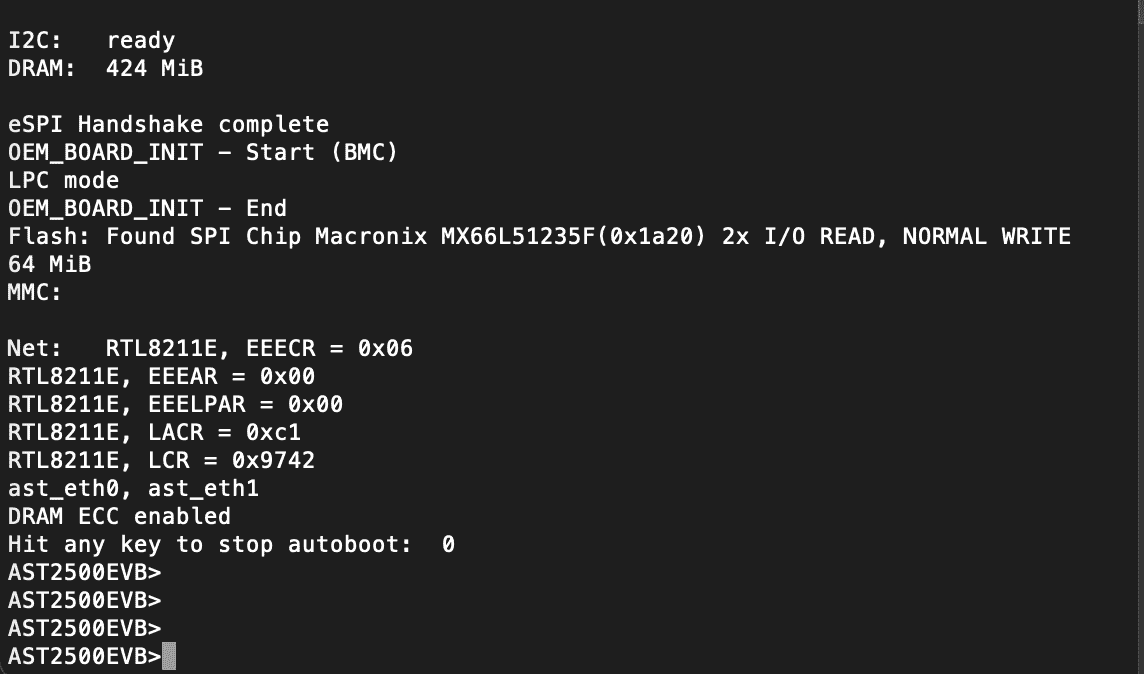The image size is (1144, 674).
Task: Click 'EEECR = 0x06' on the Net line
Action: pyautogui.click(x=330, y=348)
